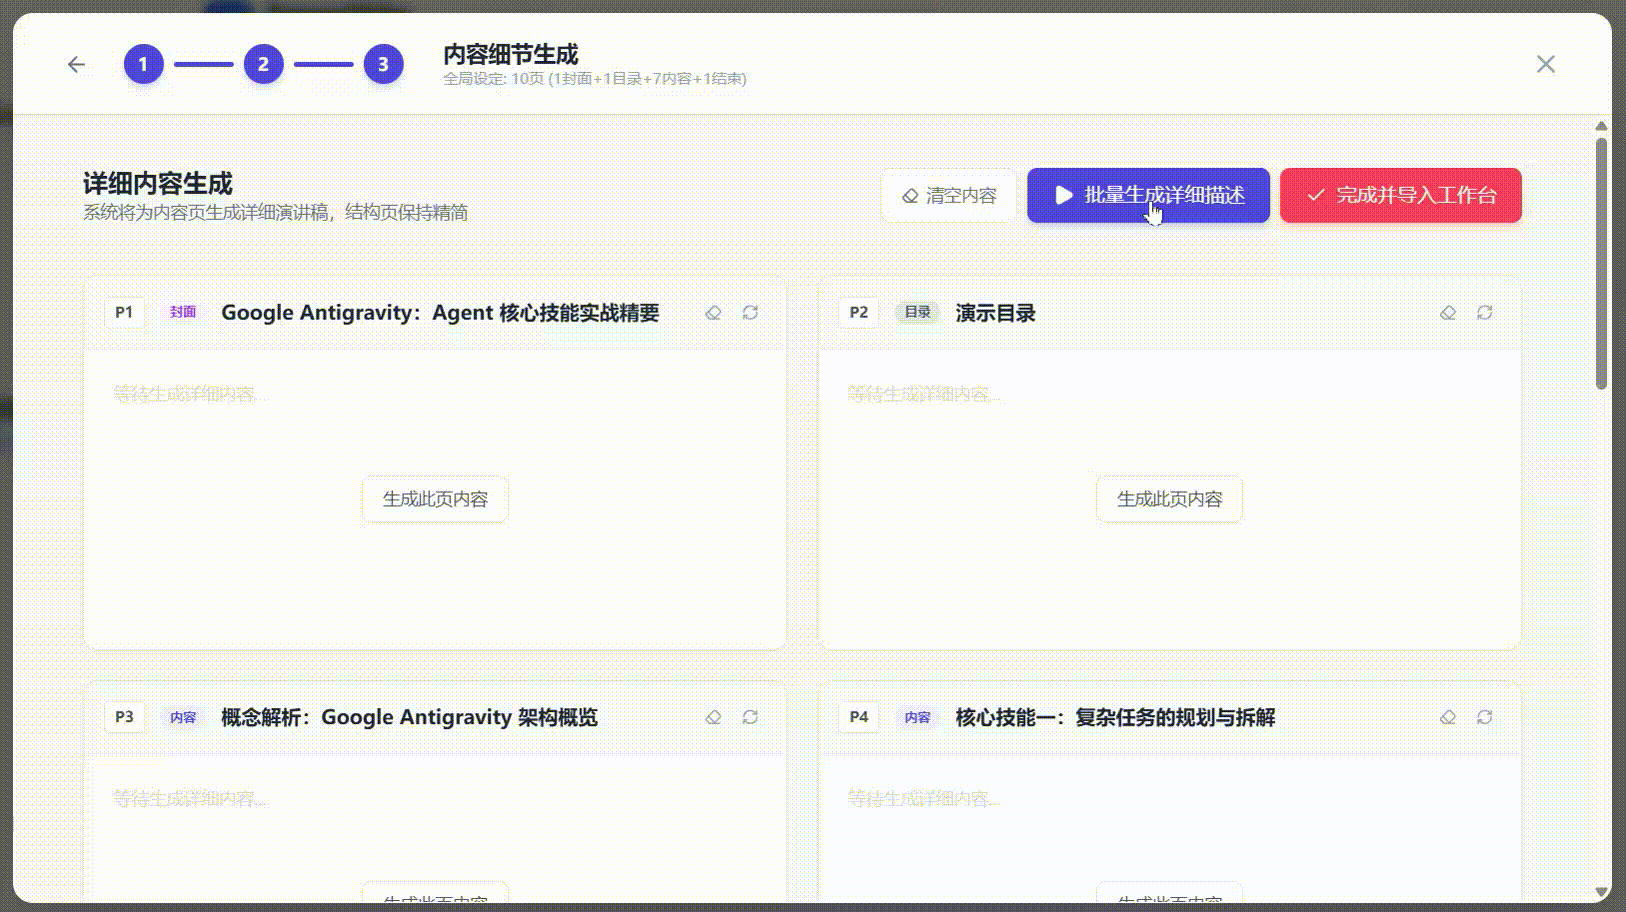Click the P1 page number badge
This screenshot has width=1626, height=912.
[x=124, y=312]
